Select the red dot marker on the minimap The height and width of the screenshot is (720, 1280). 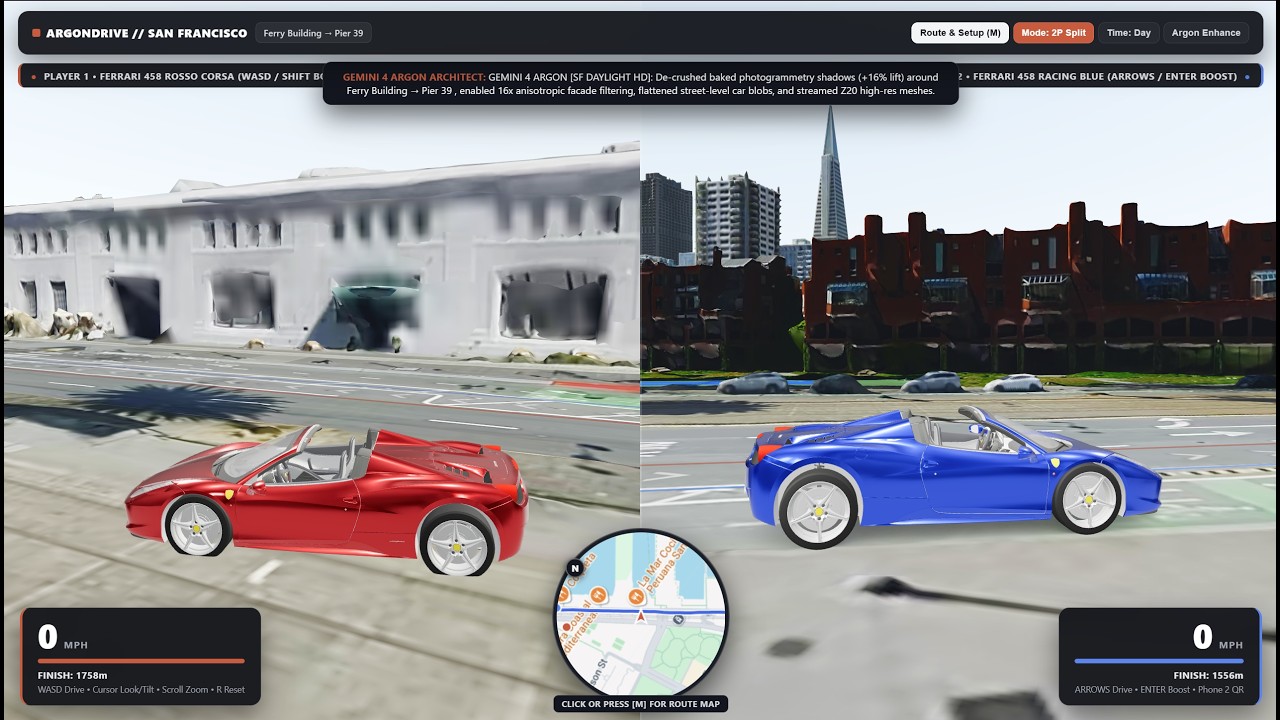pyautogui.click(x=566, y=627)
